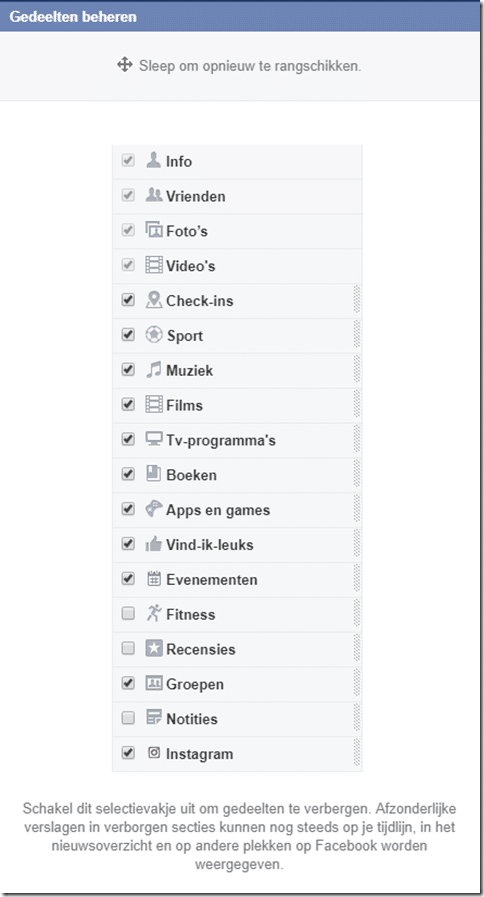Click the Instagram camera icon

pyautogui.click(x=153, y=753)
